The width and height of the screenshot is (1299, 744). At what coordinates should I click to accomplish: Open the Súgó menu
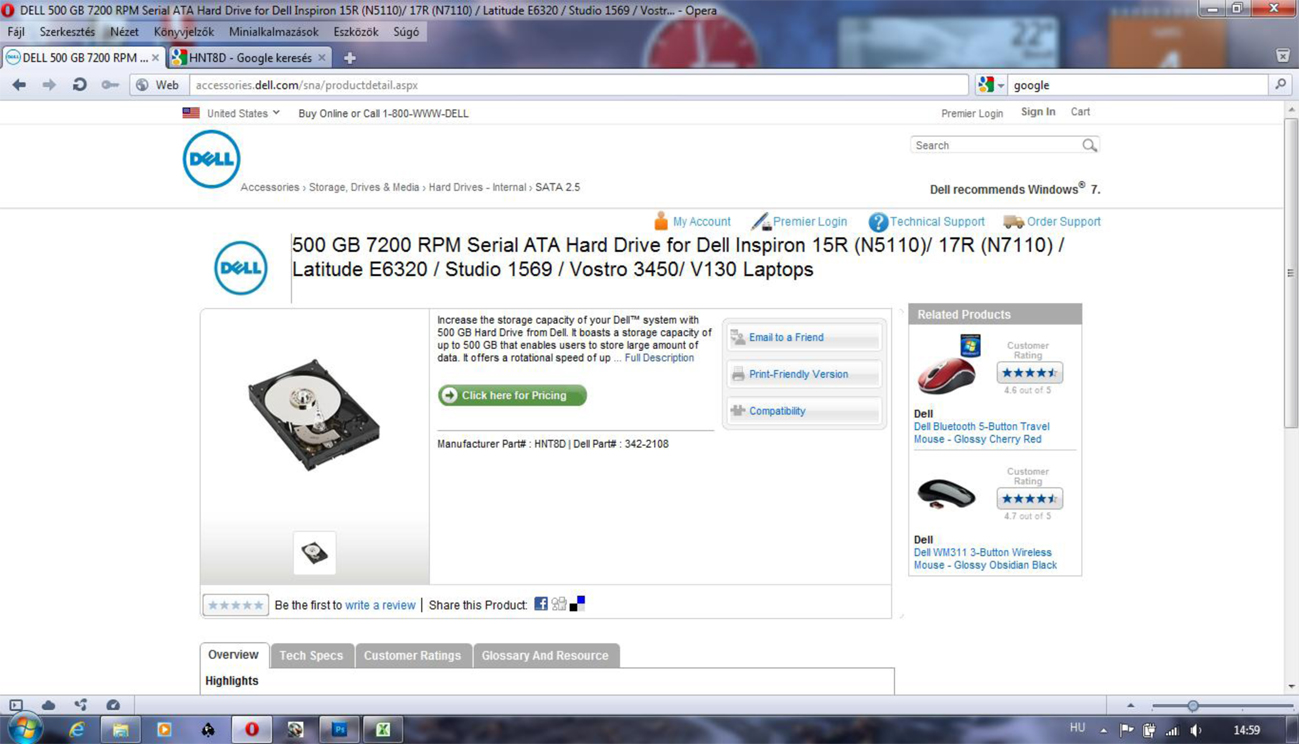[x=406, y=32]
